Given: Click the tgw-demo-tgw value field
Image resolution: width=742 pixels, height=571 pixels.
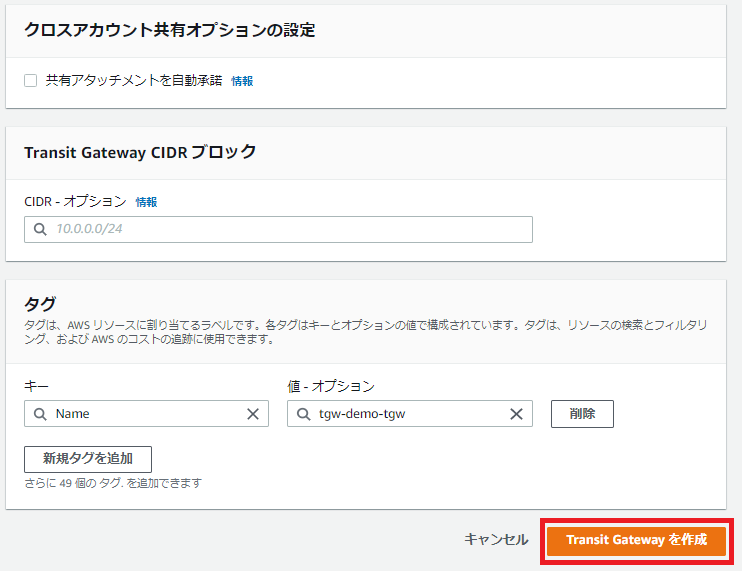Looking at the screenshot, I should point(410,414).
